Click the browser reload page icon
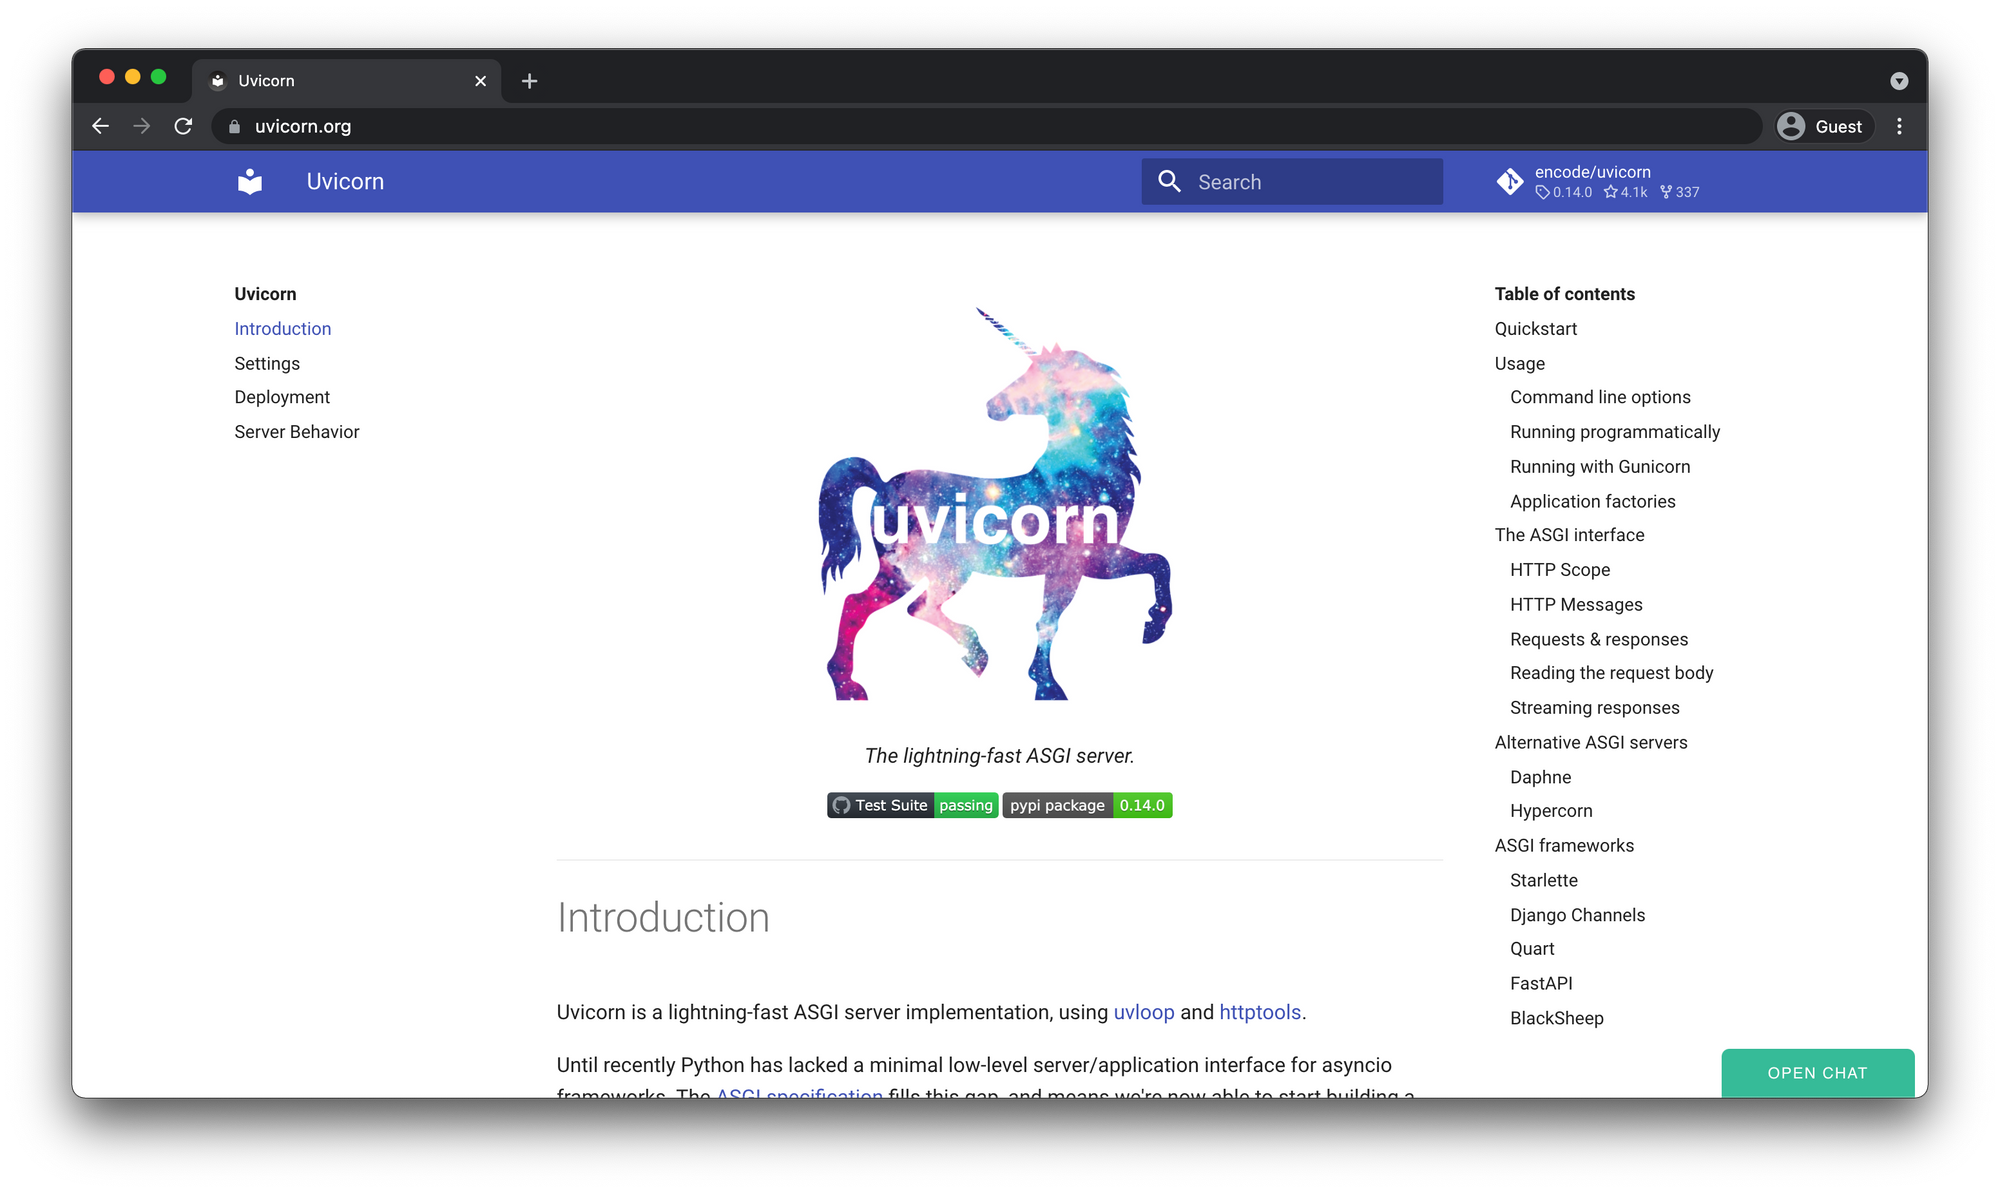The height and width of the screenshot is (1193, 2000). tap(182, 126)
